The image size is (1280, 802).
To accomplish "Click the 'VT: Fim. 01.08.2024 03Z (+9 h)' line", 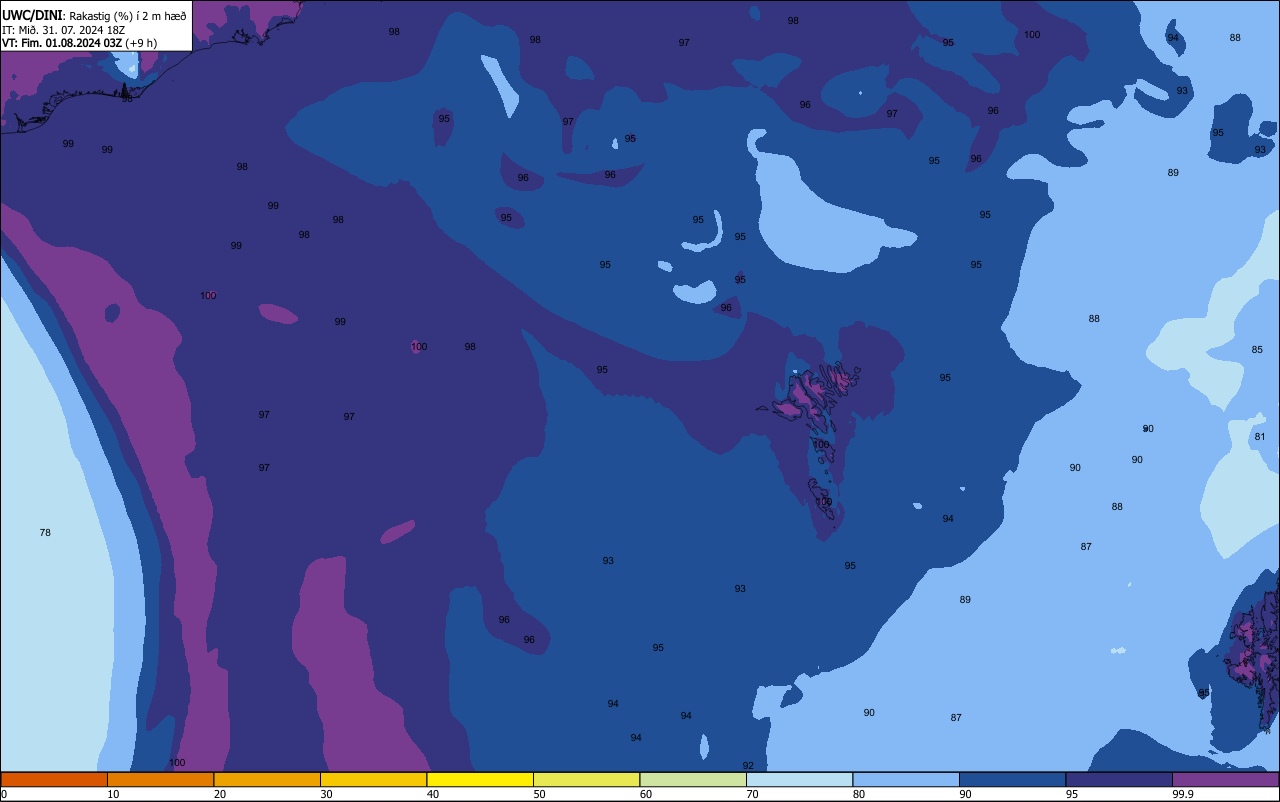I will point(79,43).
